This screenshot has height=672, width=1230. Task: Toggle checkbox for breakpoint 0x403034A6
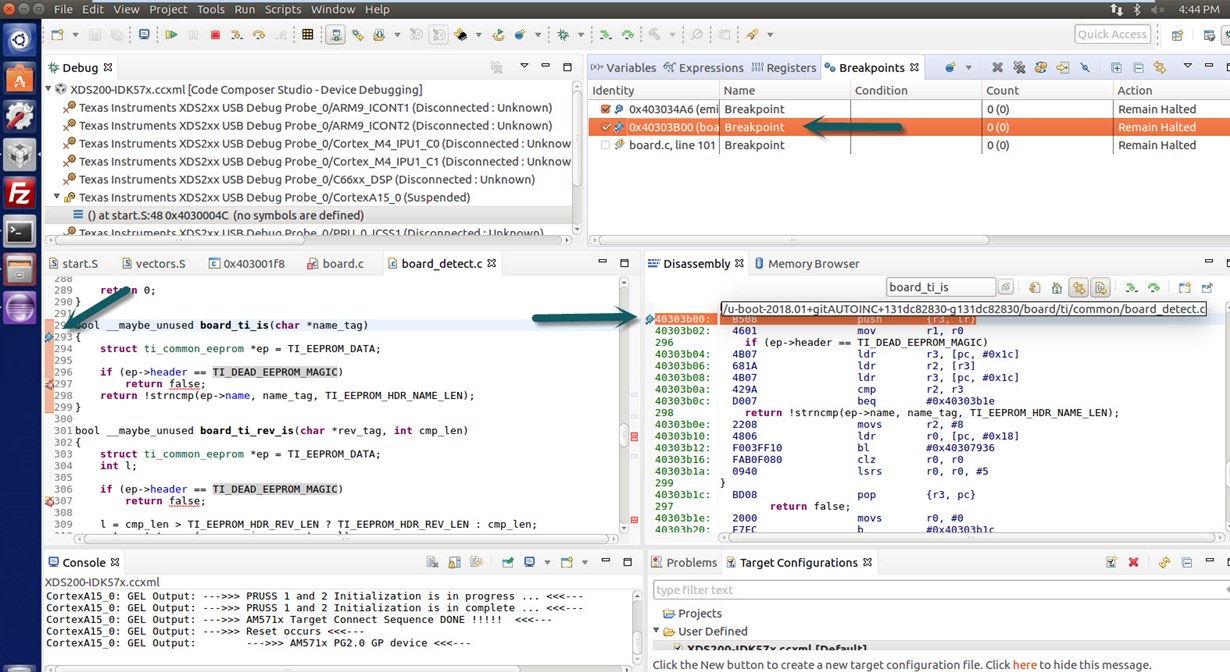605,109
